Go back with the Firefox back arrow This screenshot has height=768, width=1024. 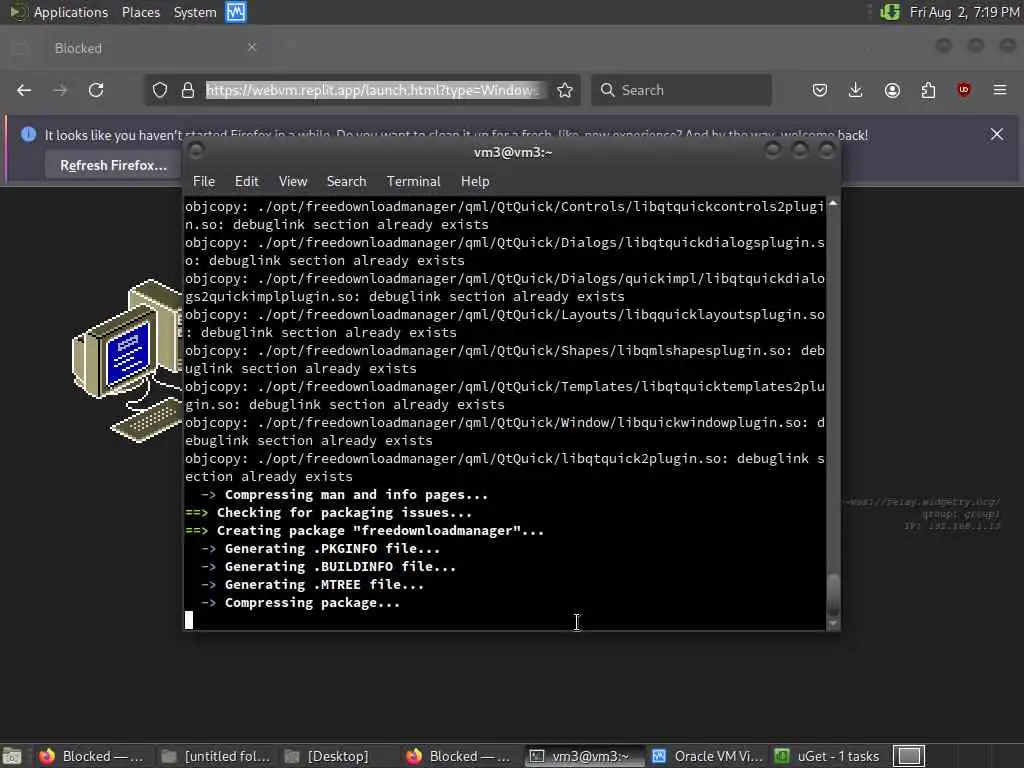click(24, 90)
